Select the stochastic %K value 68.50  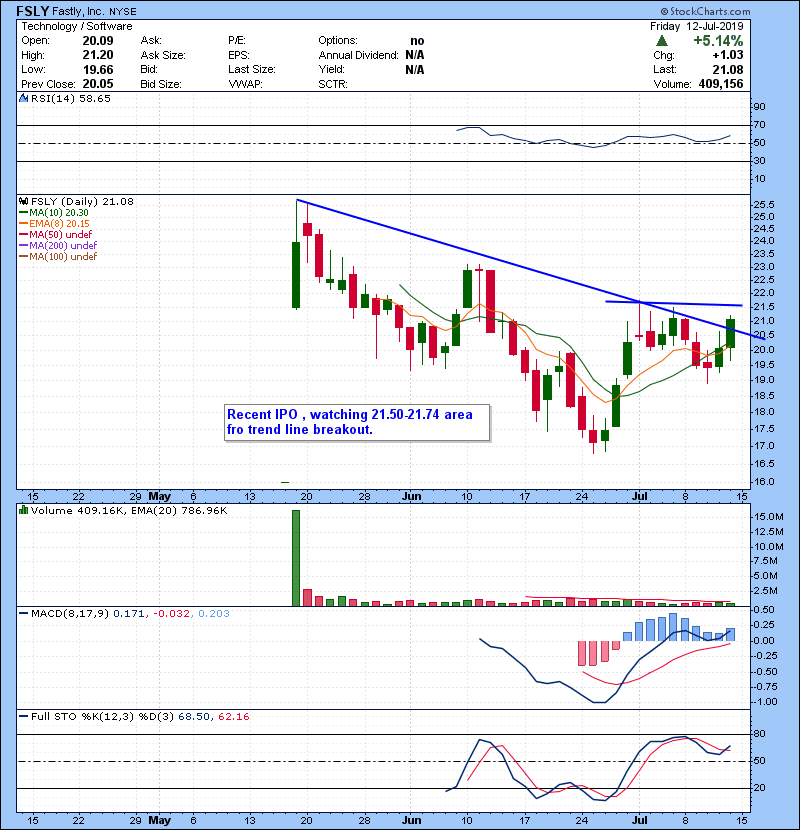pos(194,717)
